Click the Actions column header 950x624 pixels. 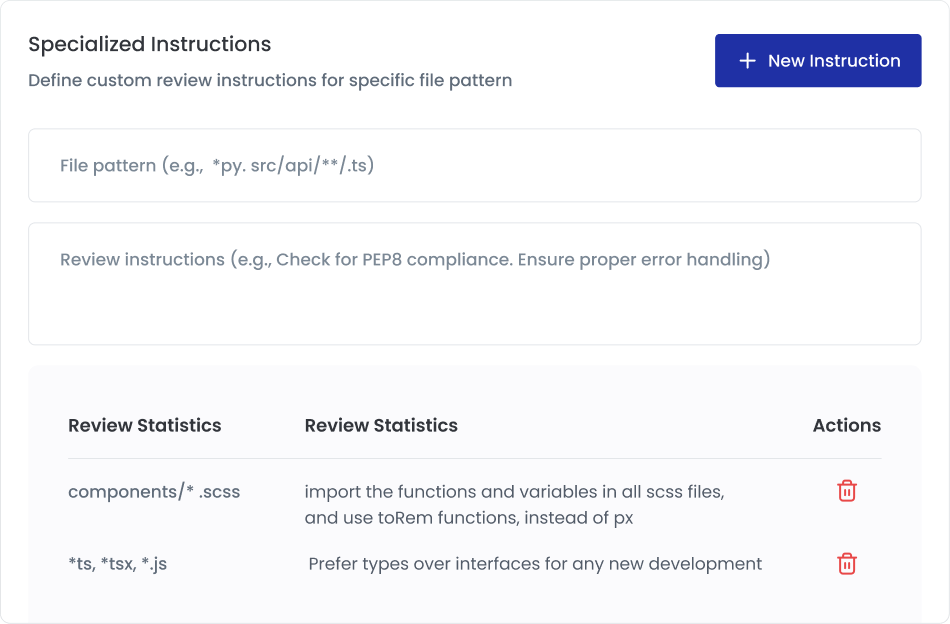click(846, 425)
